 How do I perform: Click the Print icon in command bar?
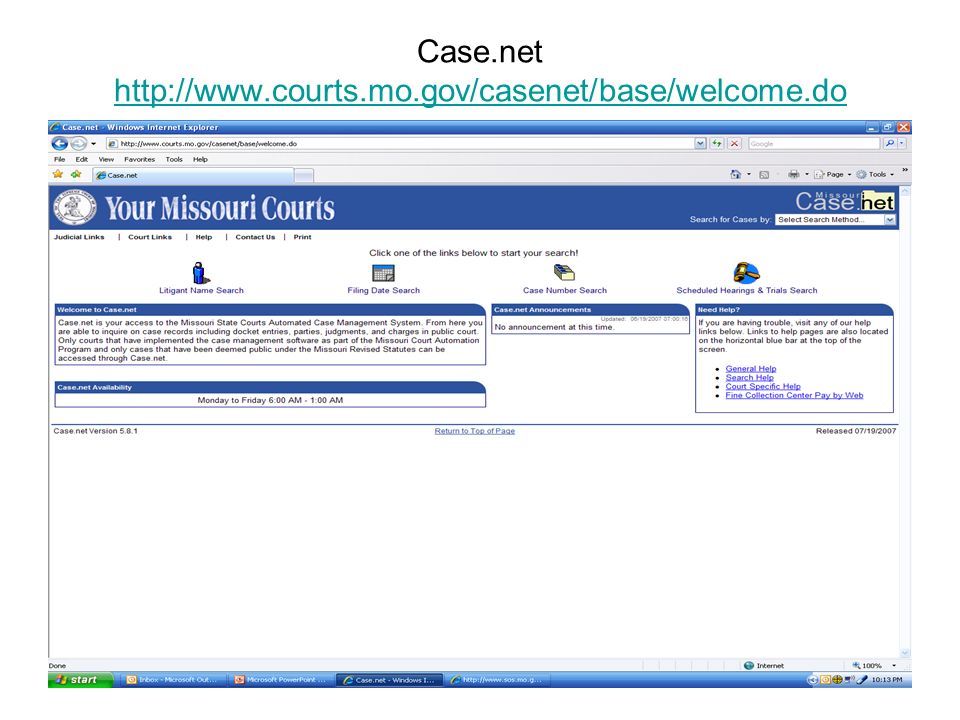793,174
